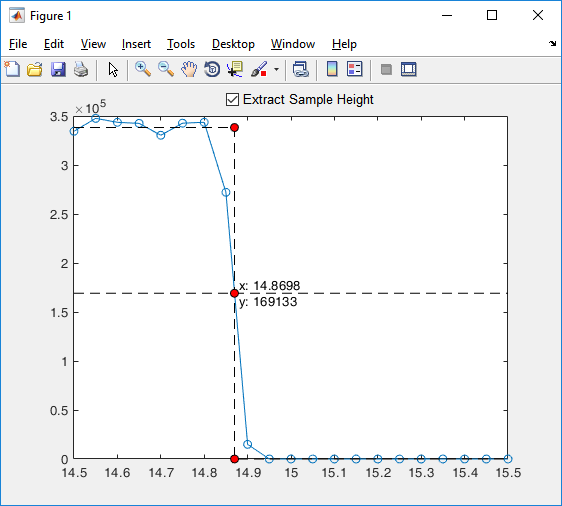Click the red marker at x: 14.8698
Image resolution: width=562 pixels, height=506 pixels.
[234, 293]
